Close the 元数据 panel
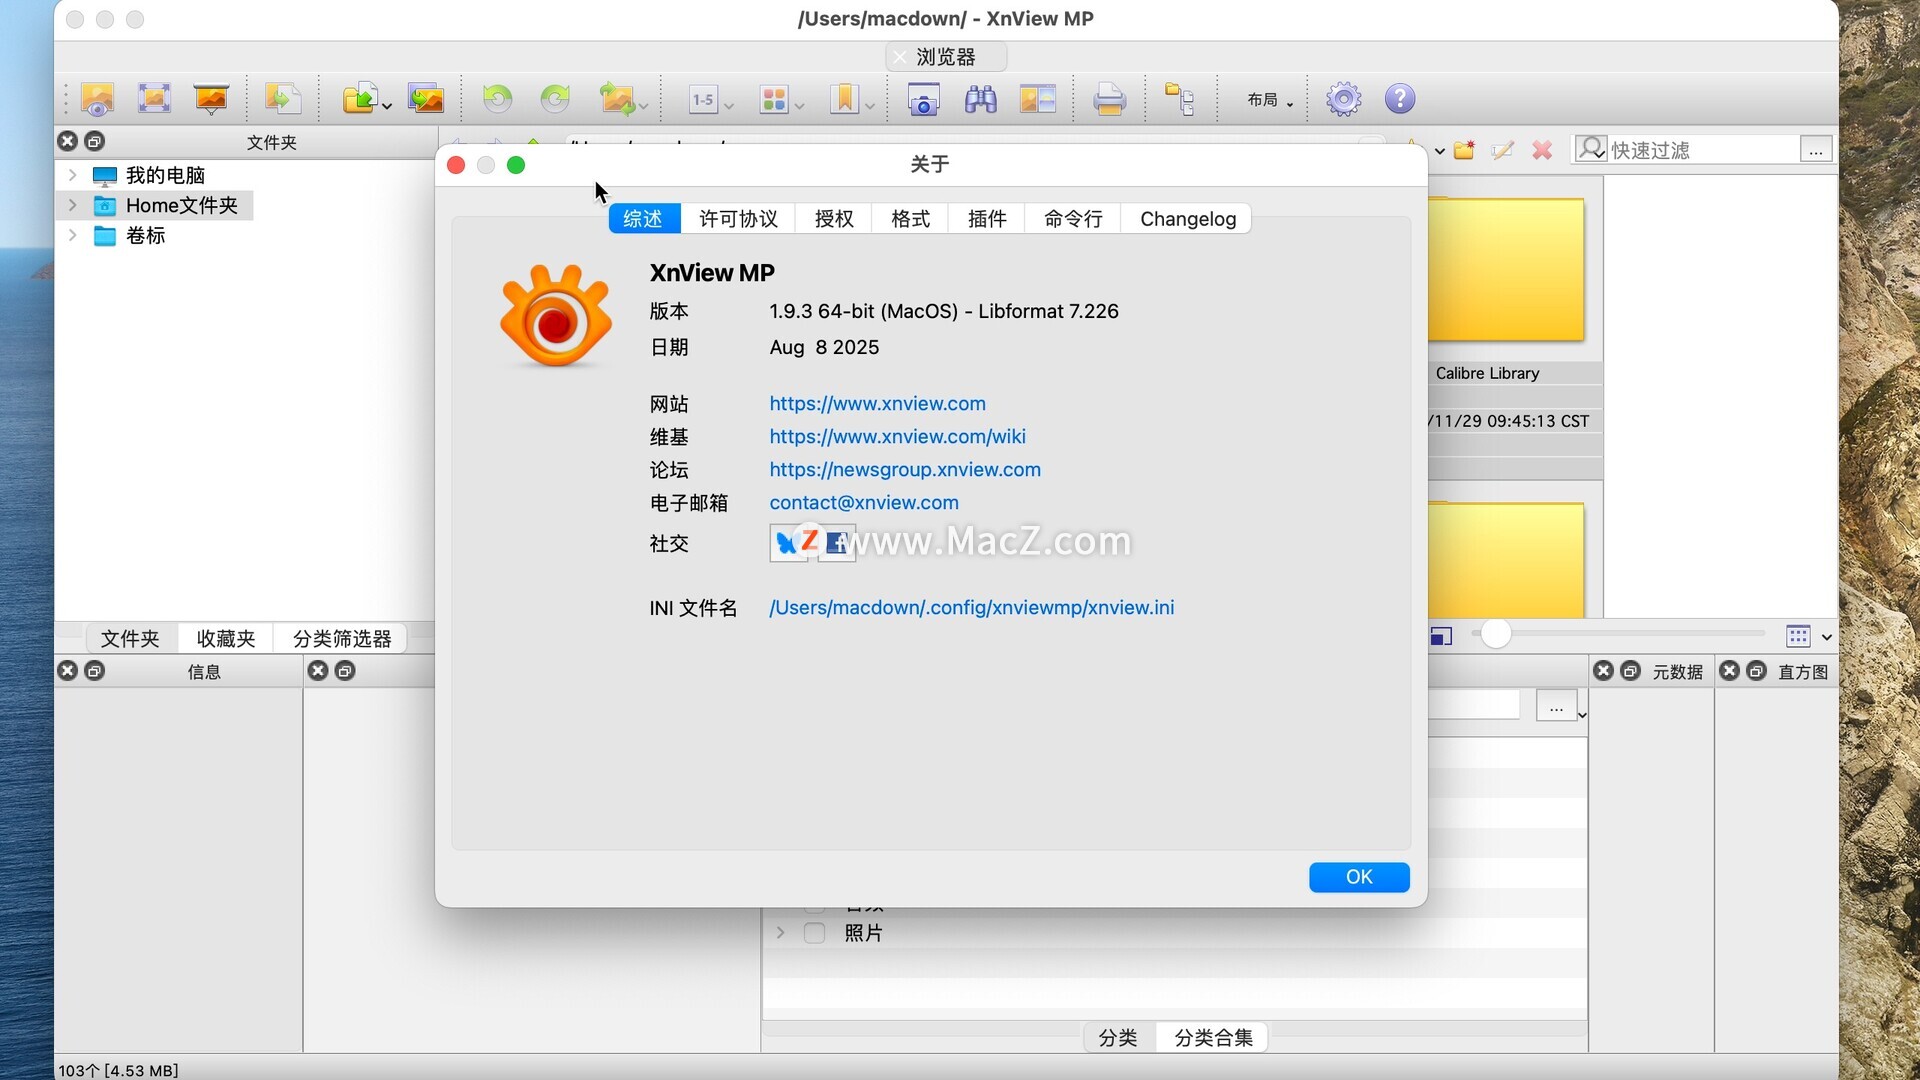Viewport: 1920px width, 1080px height. 1603,671
